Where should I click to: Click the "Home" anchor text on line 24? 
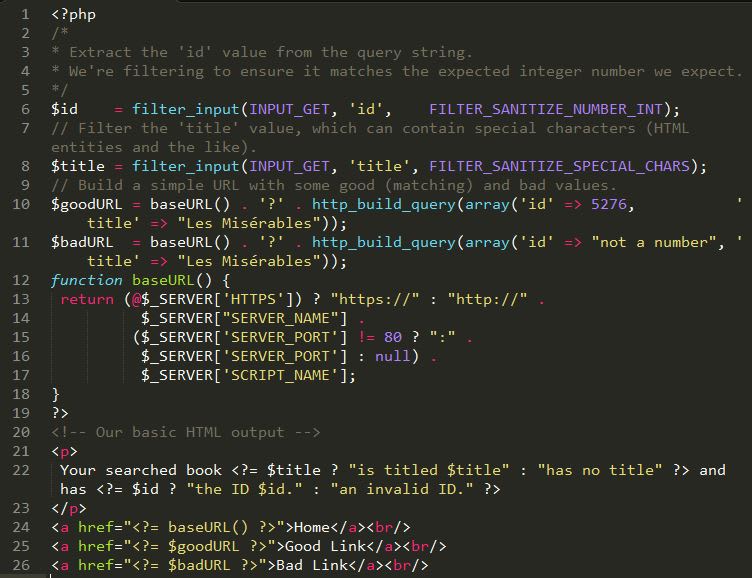312,528
